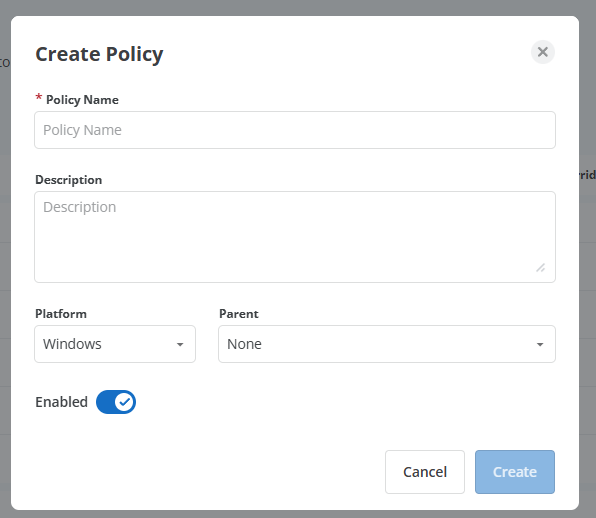Viewport: 596px width, 518px height.
Task: Open the Platform dropdown showing Windows
Action: click(x=115, y=344)
